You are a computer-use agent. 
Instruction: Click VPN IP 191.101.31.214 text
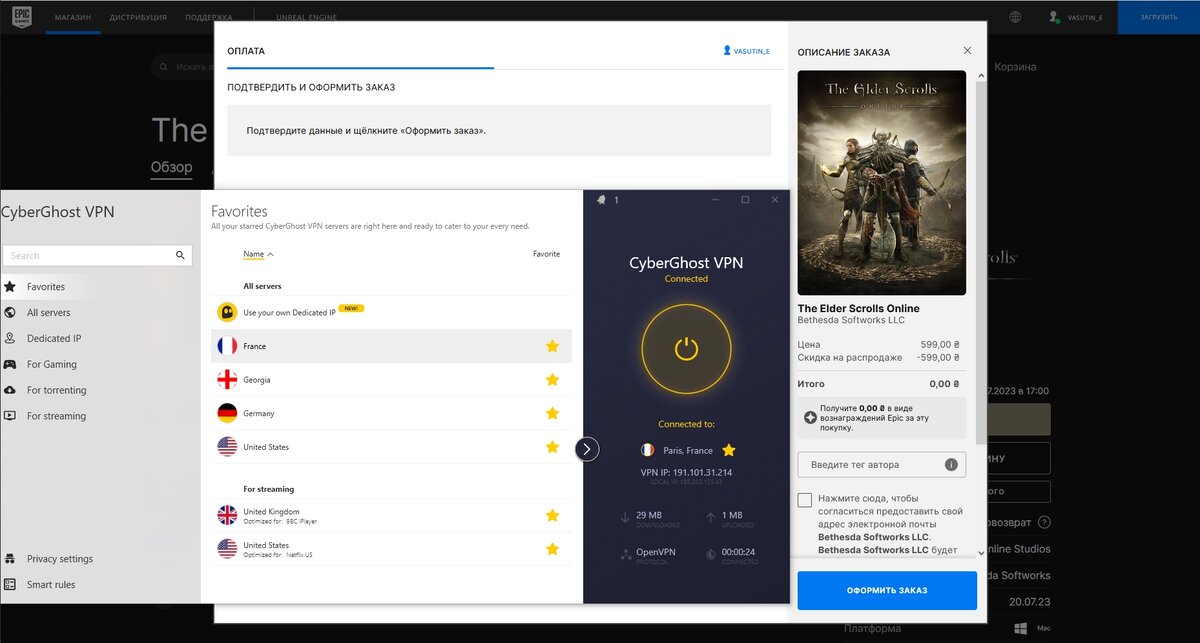(x=686, y=472)
